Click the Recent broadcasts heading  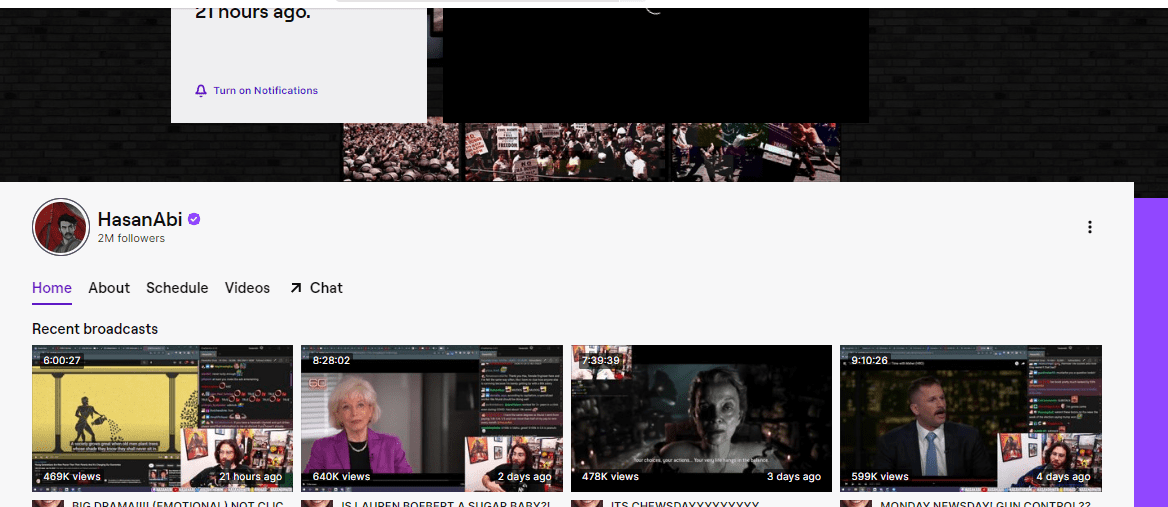pyautogui.click(x=95, y=328)
